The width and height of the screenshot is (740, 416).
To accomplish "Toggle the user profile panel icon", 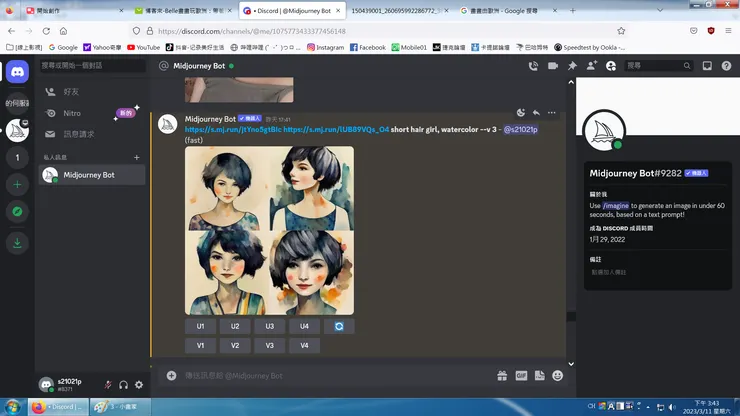I will (611, 66).
